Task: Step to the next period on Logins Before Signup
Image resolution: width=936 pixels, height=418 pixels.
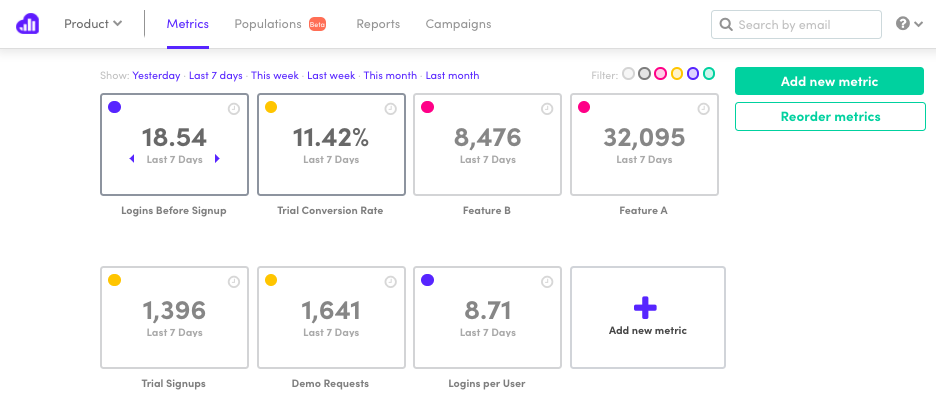Action: click(x=217, y=159)
